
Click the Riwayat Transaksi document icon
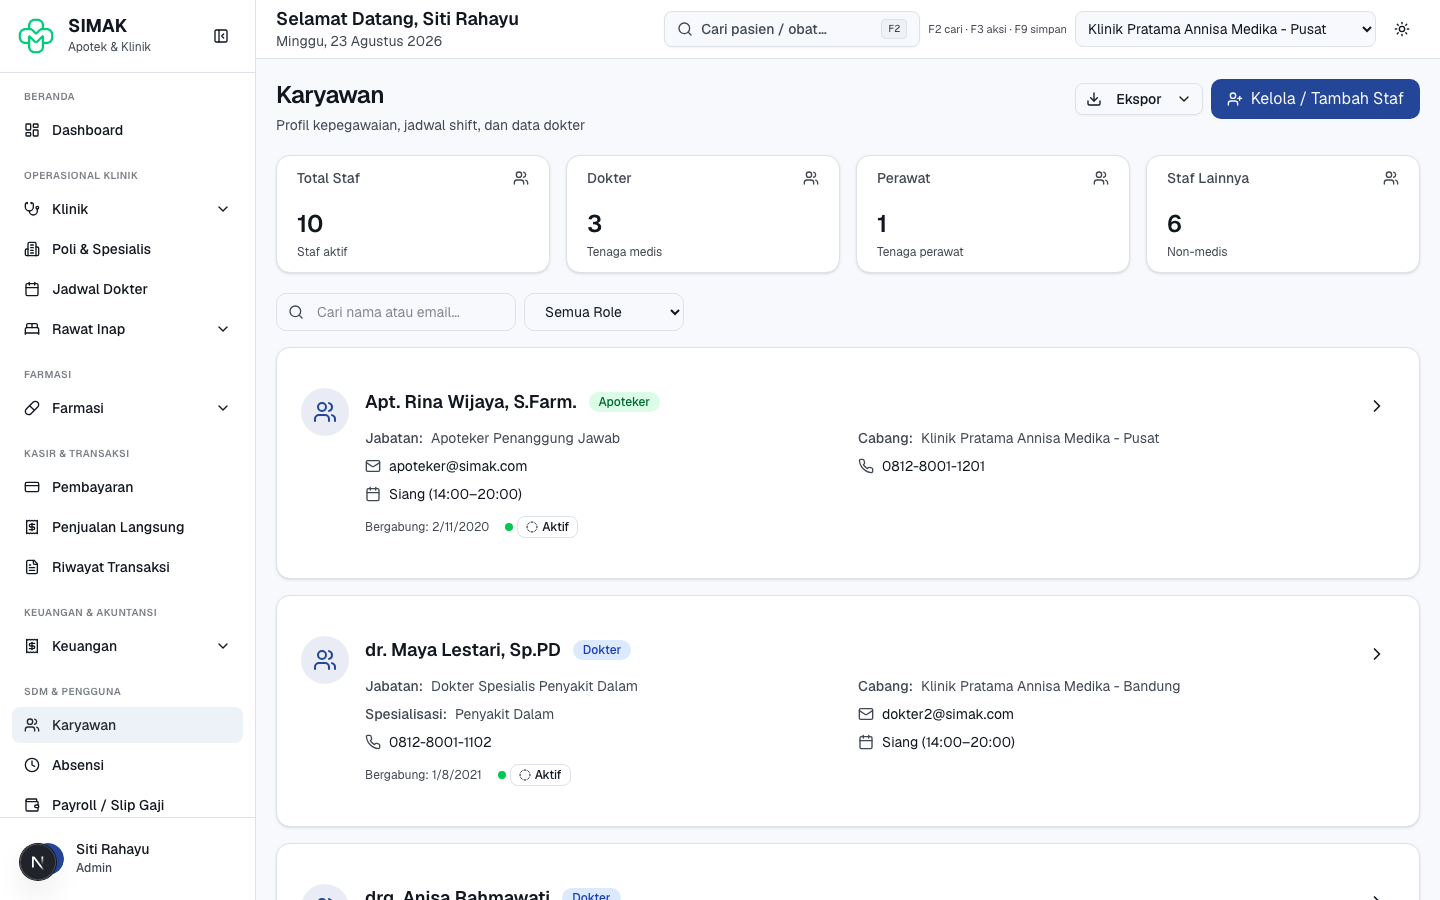[x=32, y=567]
